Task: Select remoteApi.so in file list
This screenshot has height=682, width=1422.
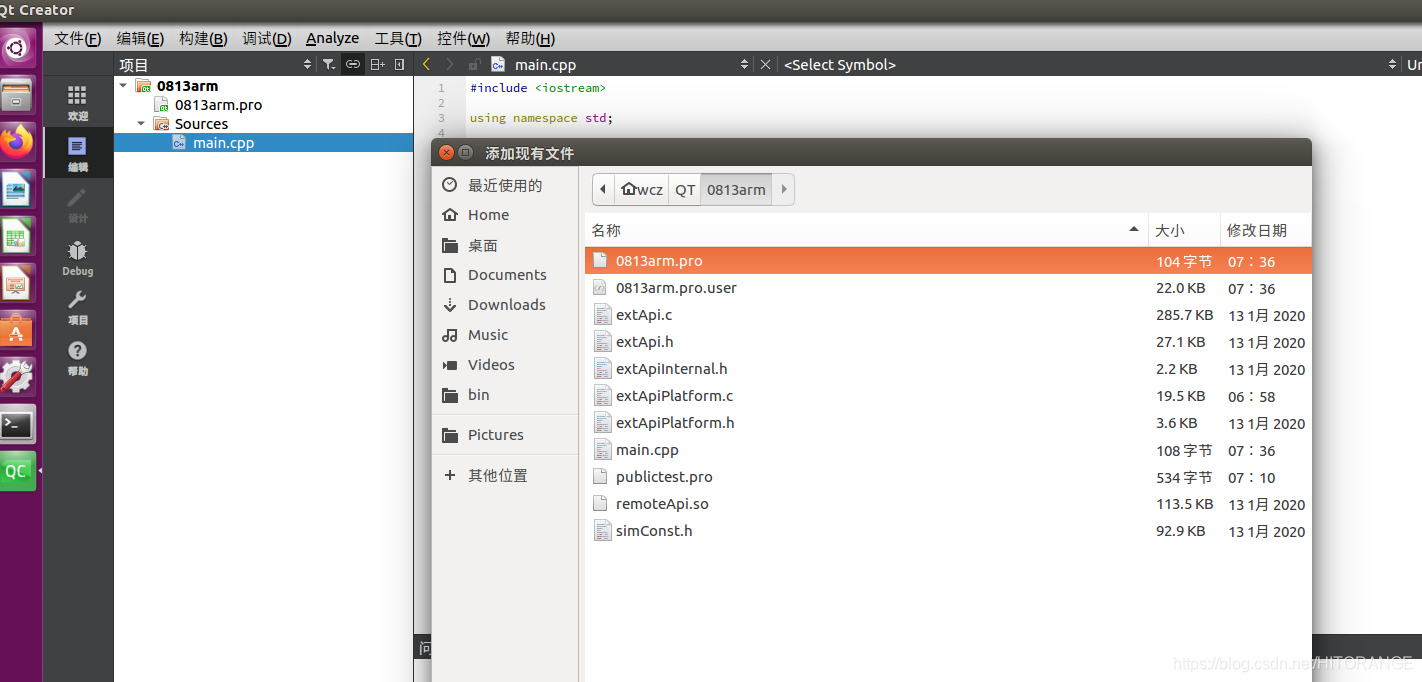Action: (x=948, y=504)
